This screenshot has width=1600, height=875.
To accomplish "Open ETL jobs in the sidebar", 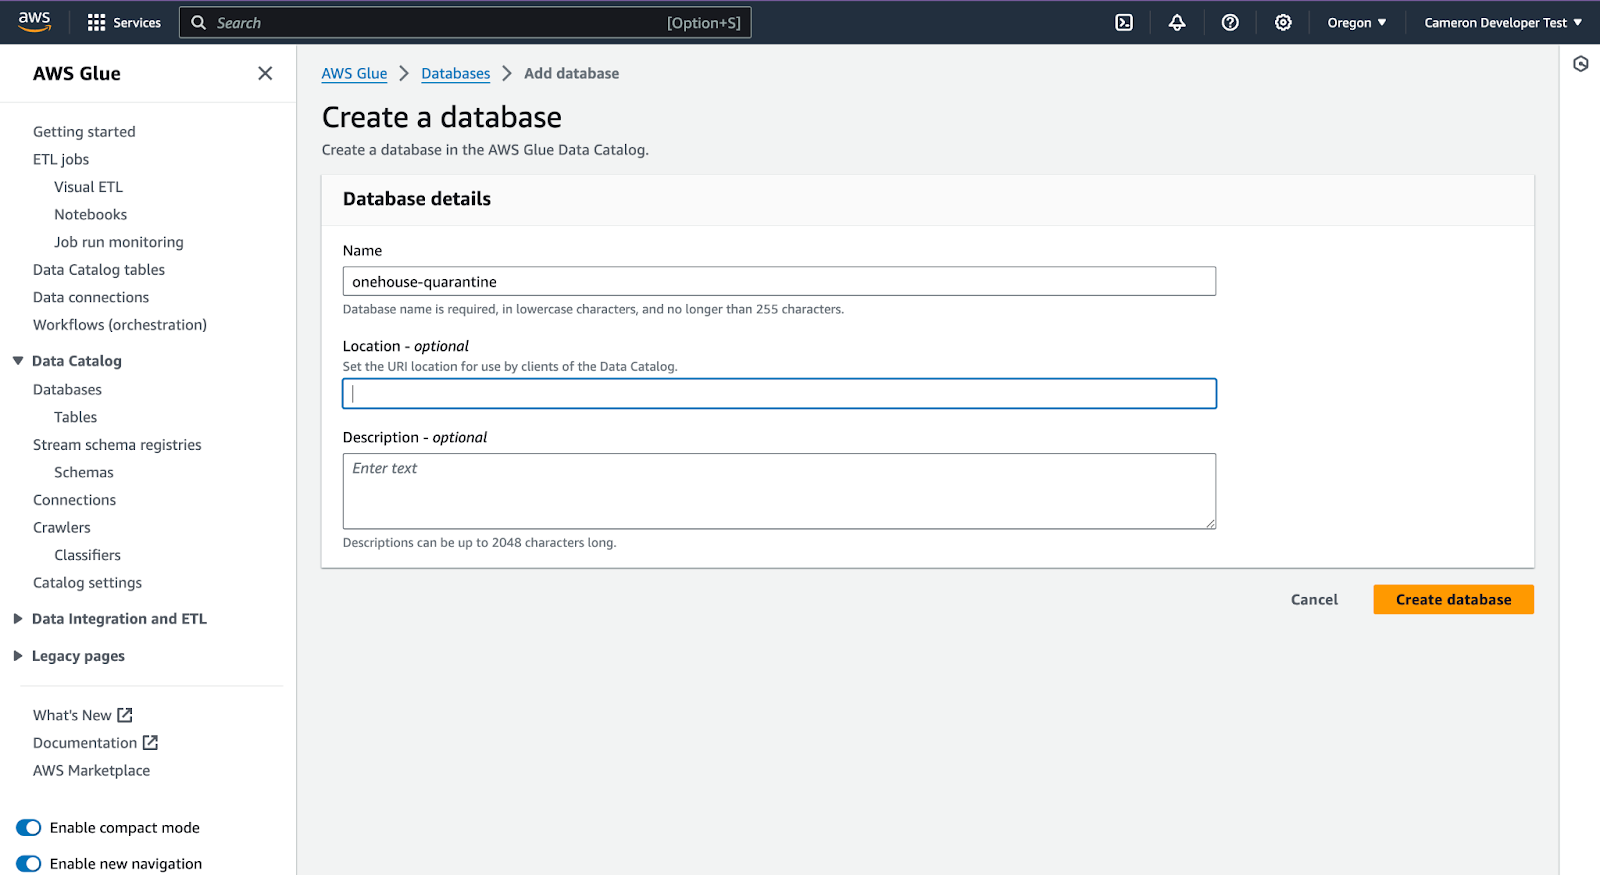I will click(x=61, y=159).
